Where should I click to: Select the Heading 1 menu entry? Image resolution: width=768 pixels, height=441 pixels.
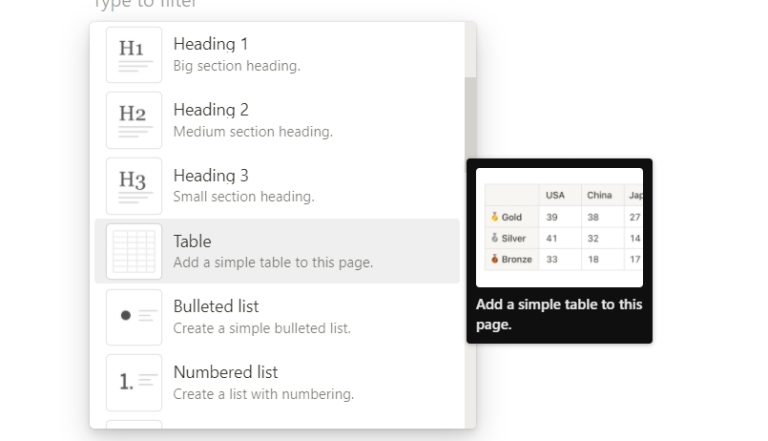pyautogui.click(x=211, y=44)
